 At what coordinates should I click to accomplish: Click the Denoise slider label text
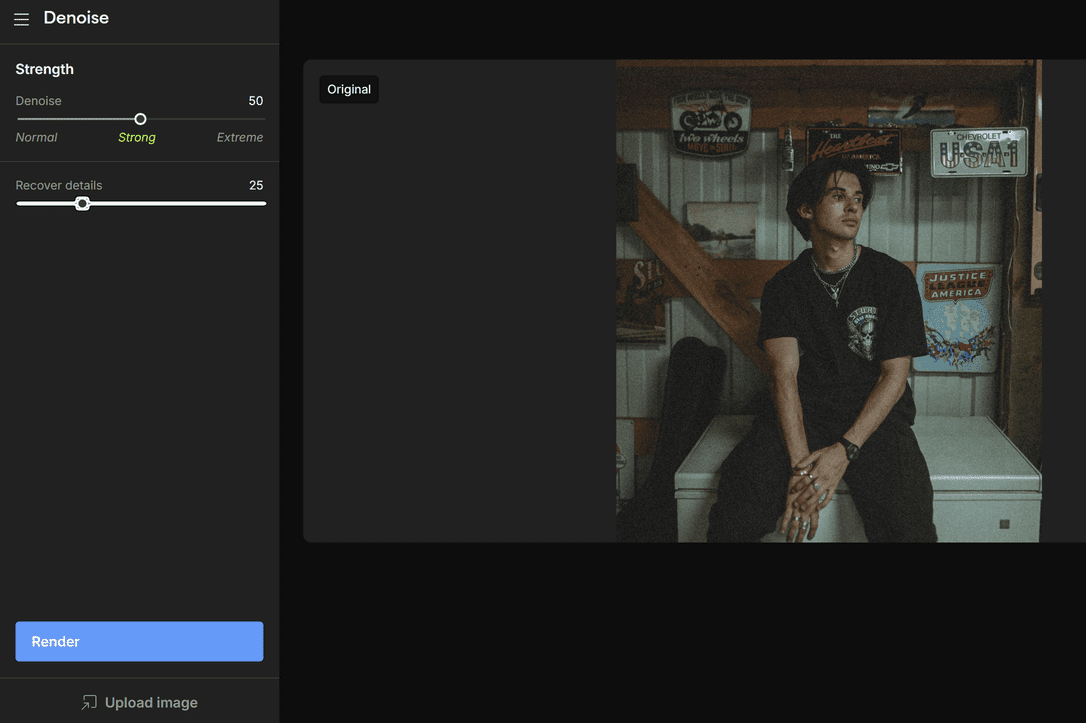[39, 101]
